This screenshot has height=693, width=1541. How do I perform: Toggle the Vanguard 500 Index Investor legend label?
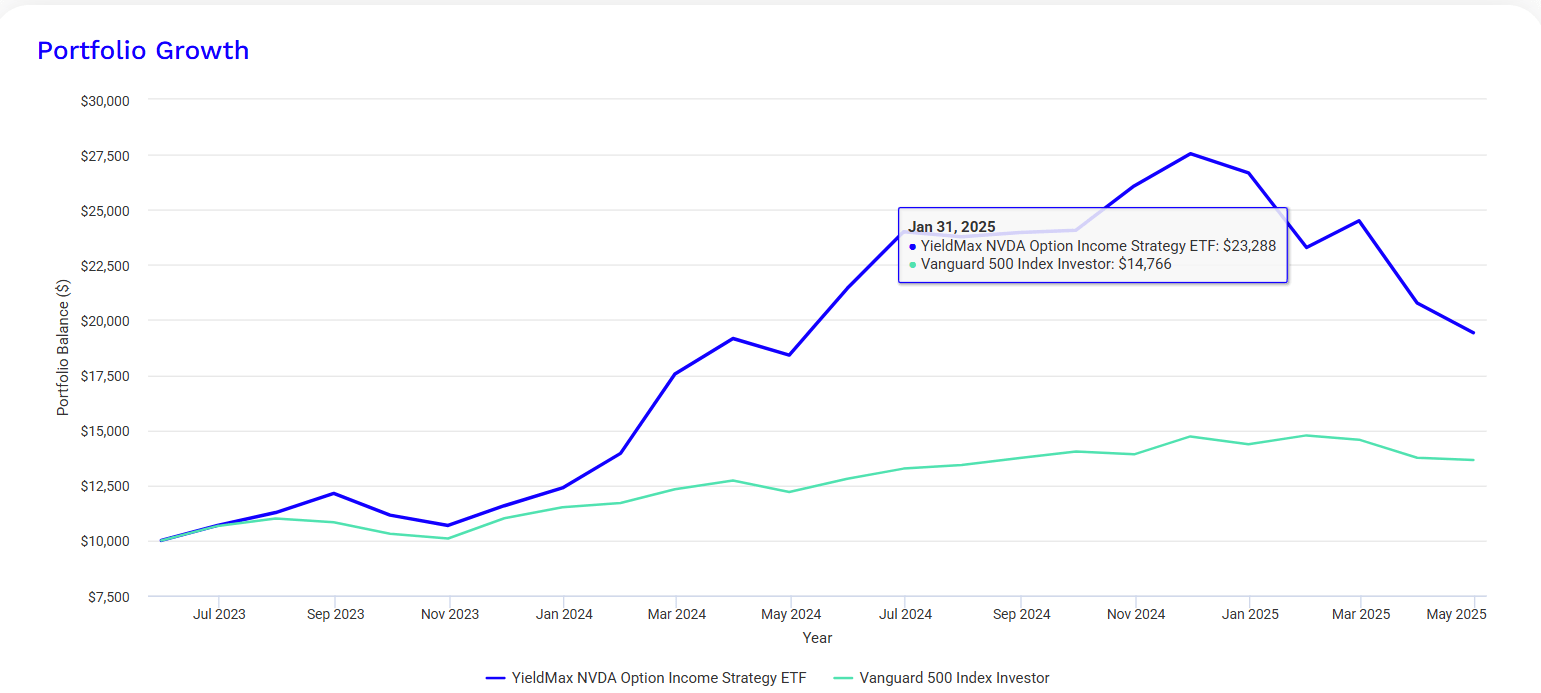pyautogui.click(x=954, y=678)
